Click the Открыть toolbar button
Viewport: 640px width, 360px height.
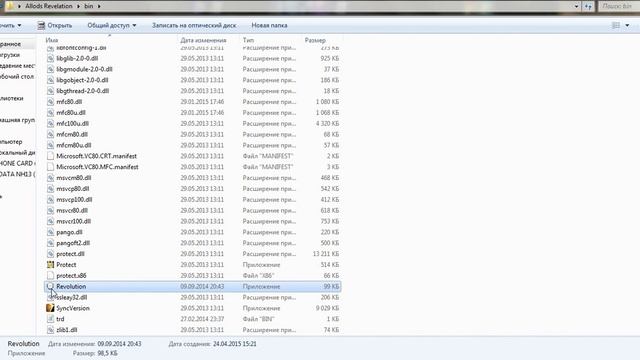55,25
